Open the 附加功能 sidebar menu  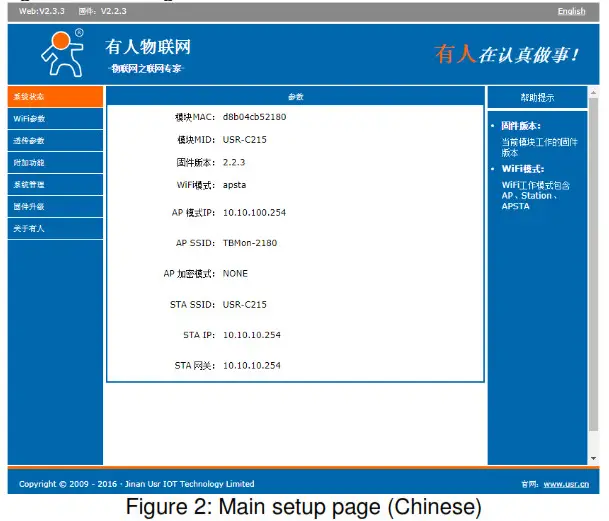[55, 162]
